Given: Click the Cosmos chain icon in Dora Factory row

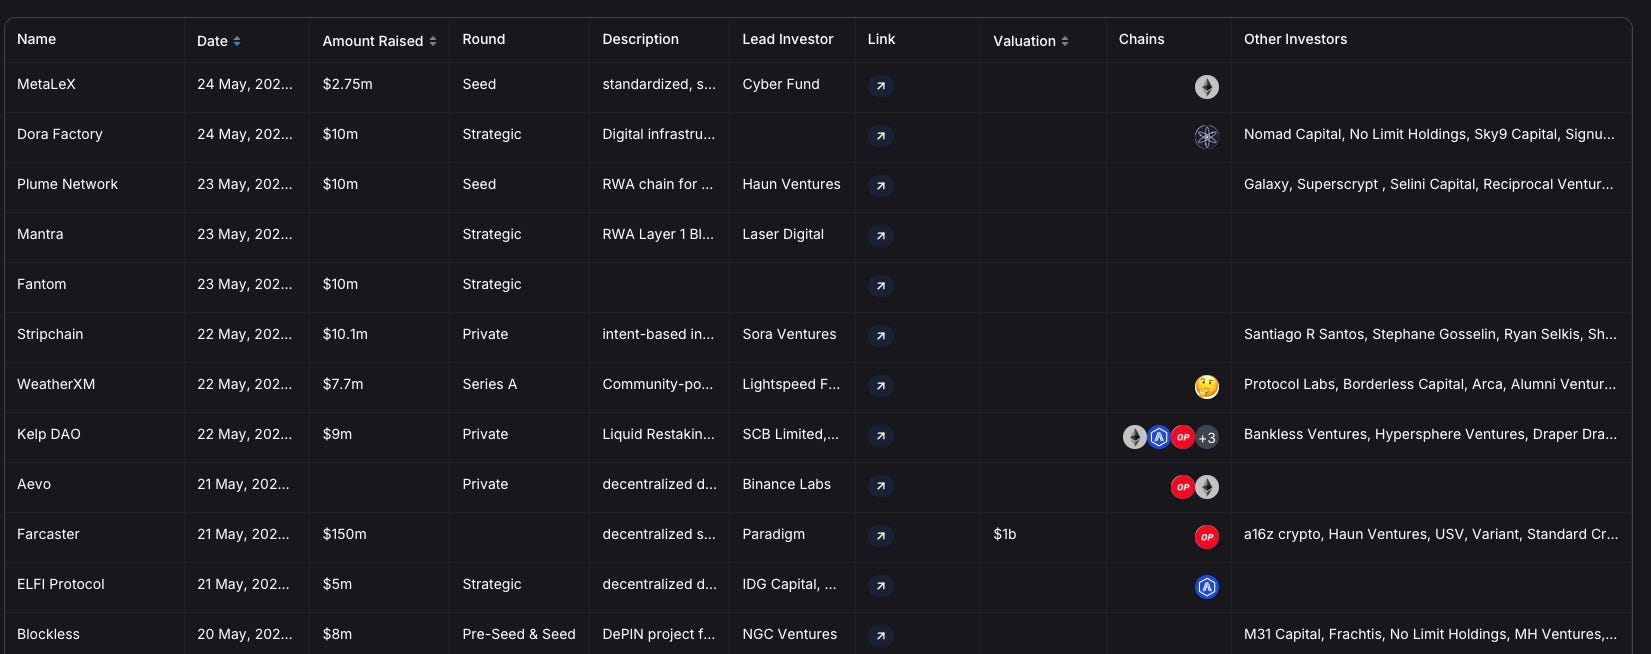Looking at the screenshot, I should coord(1207,137).
